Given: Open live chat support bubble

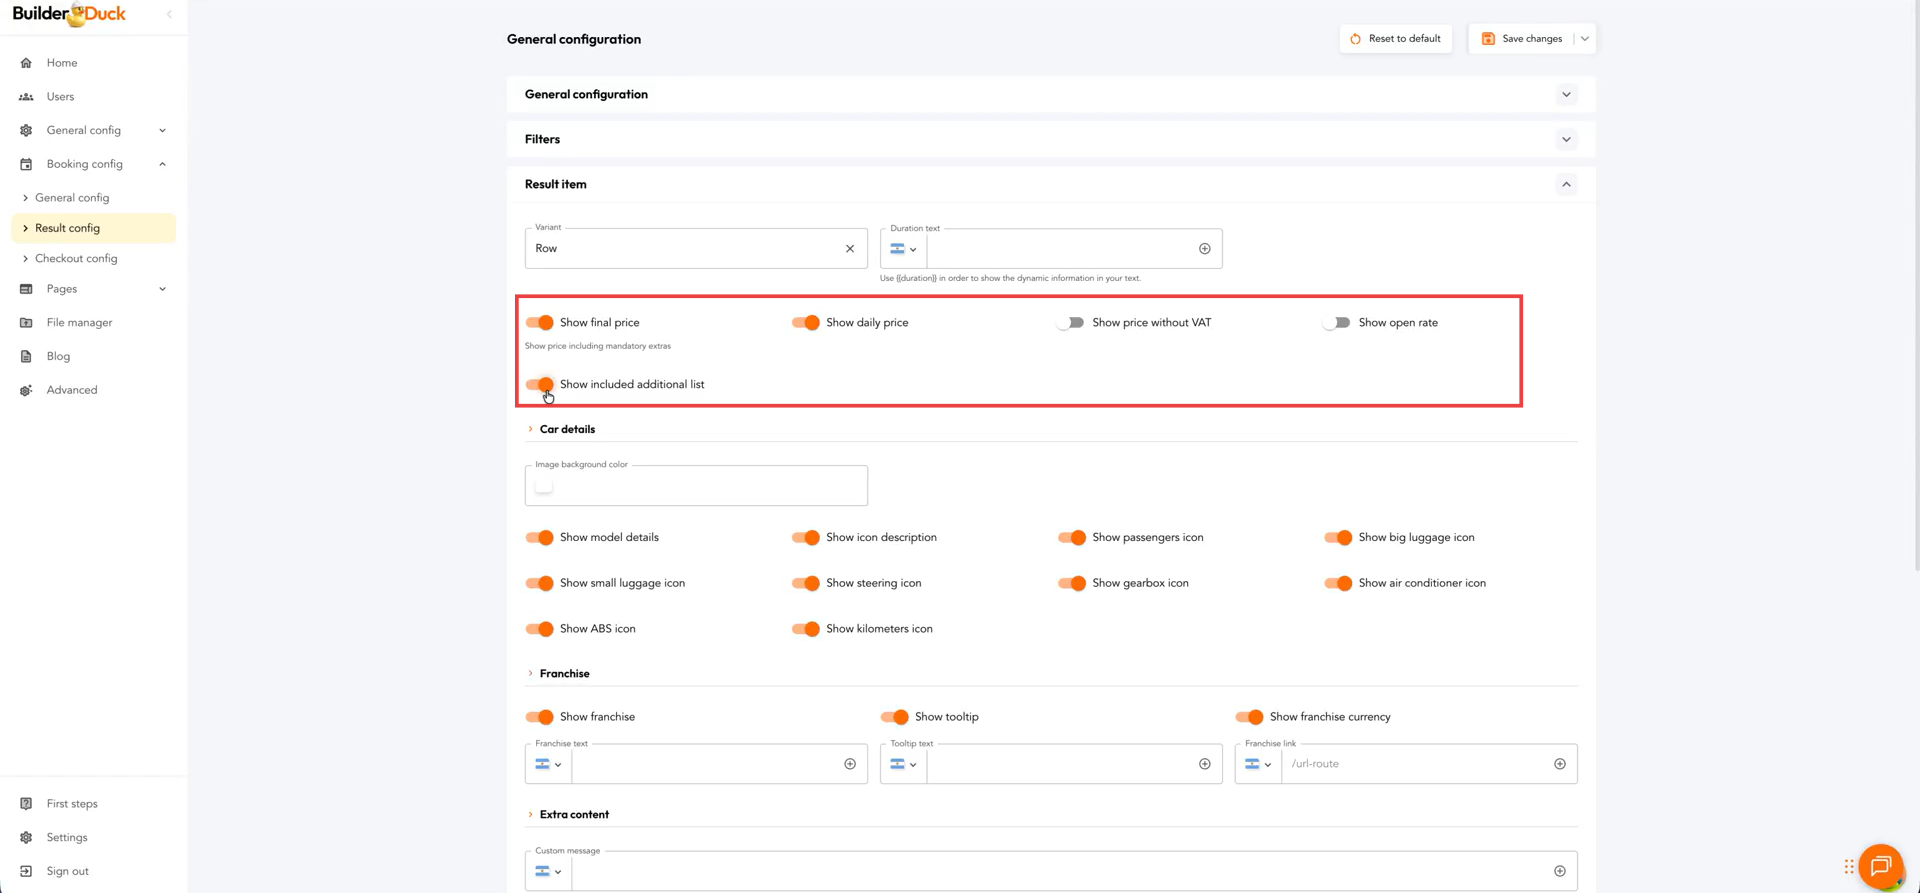Looking at the screenshot, I should click(x=1880, y=866).
